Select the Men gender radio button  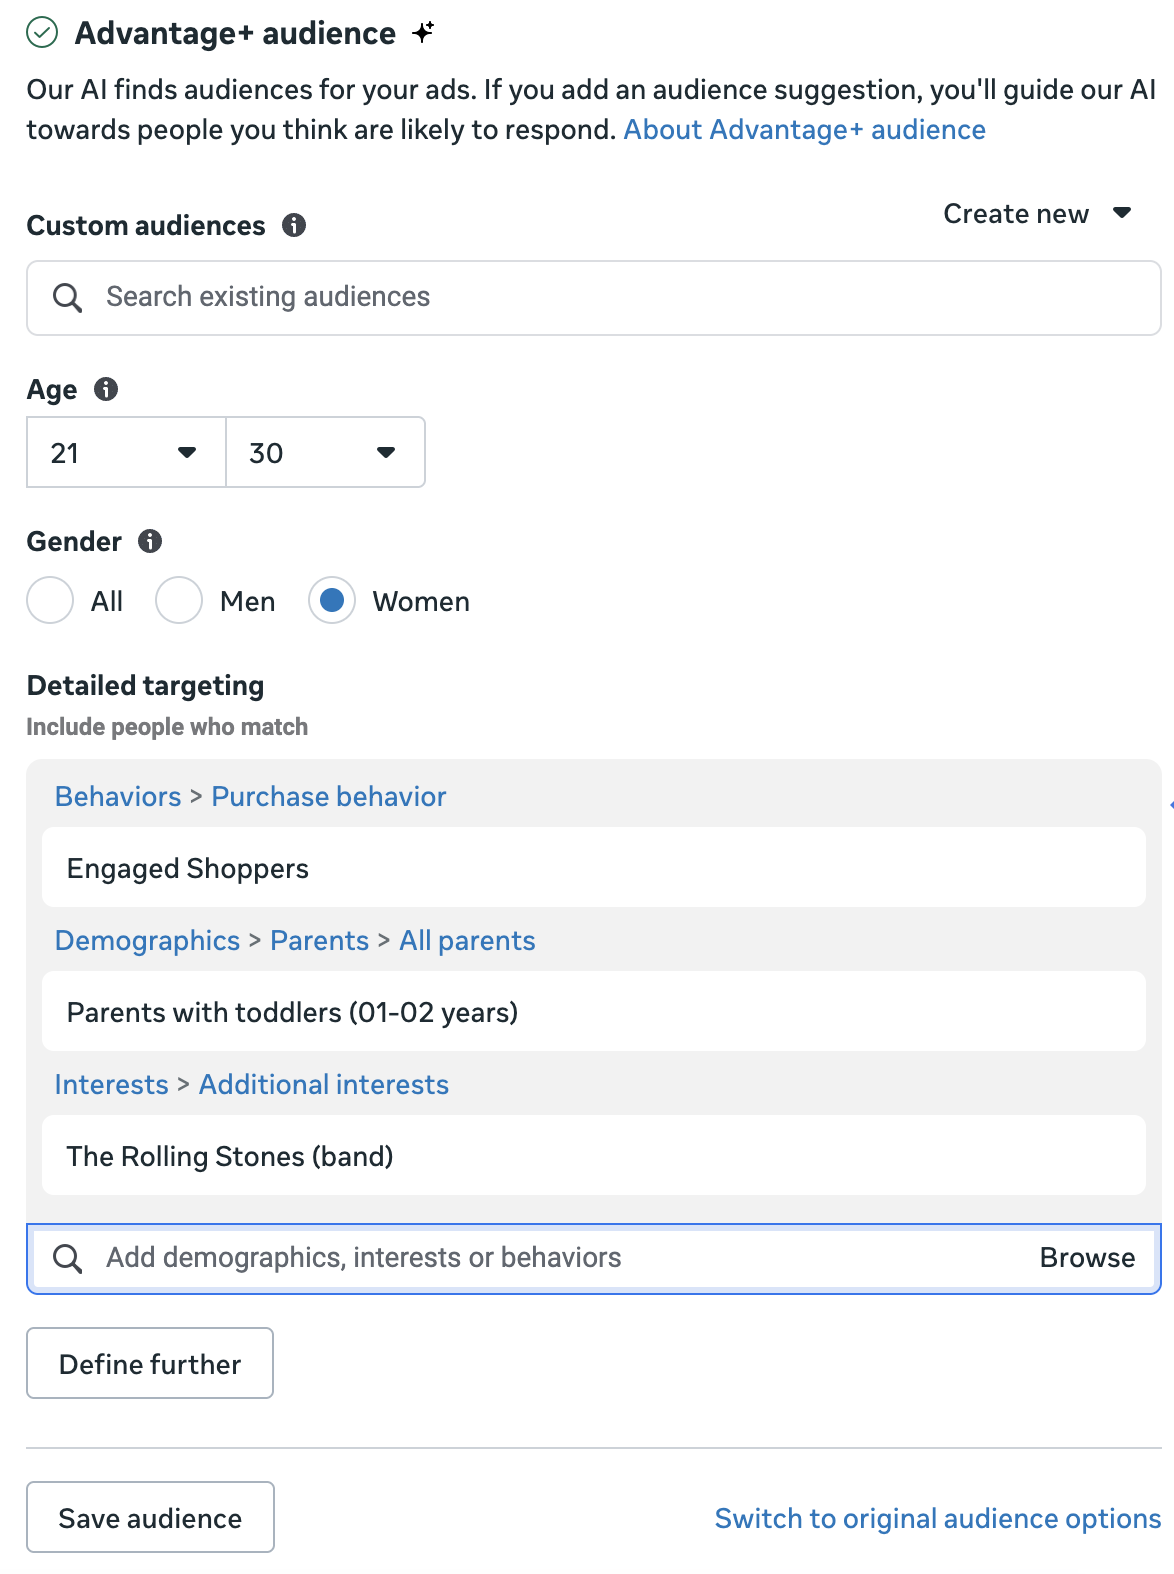click(179, 601)
